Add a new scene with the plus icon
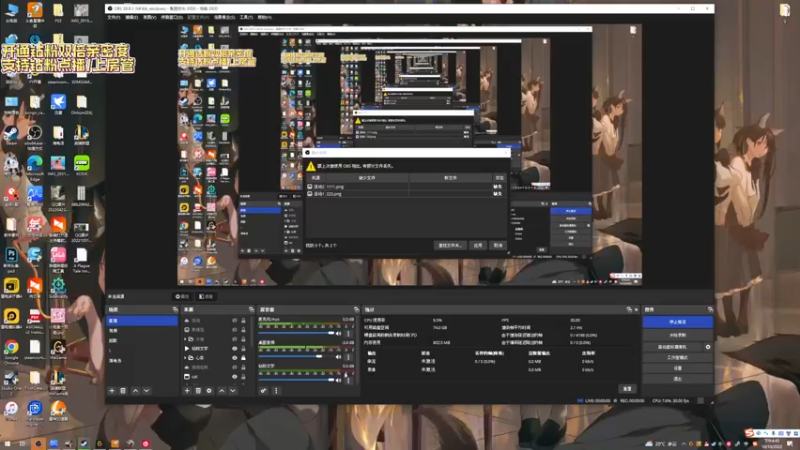The height and width of the screenshot is (450, 800). click(112, 391)
